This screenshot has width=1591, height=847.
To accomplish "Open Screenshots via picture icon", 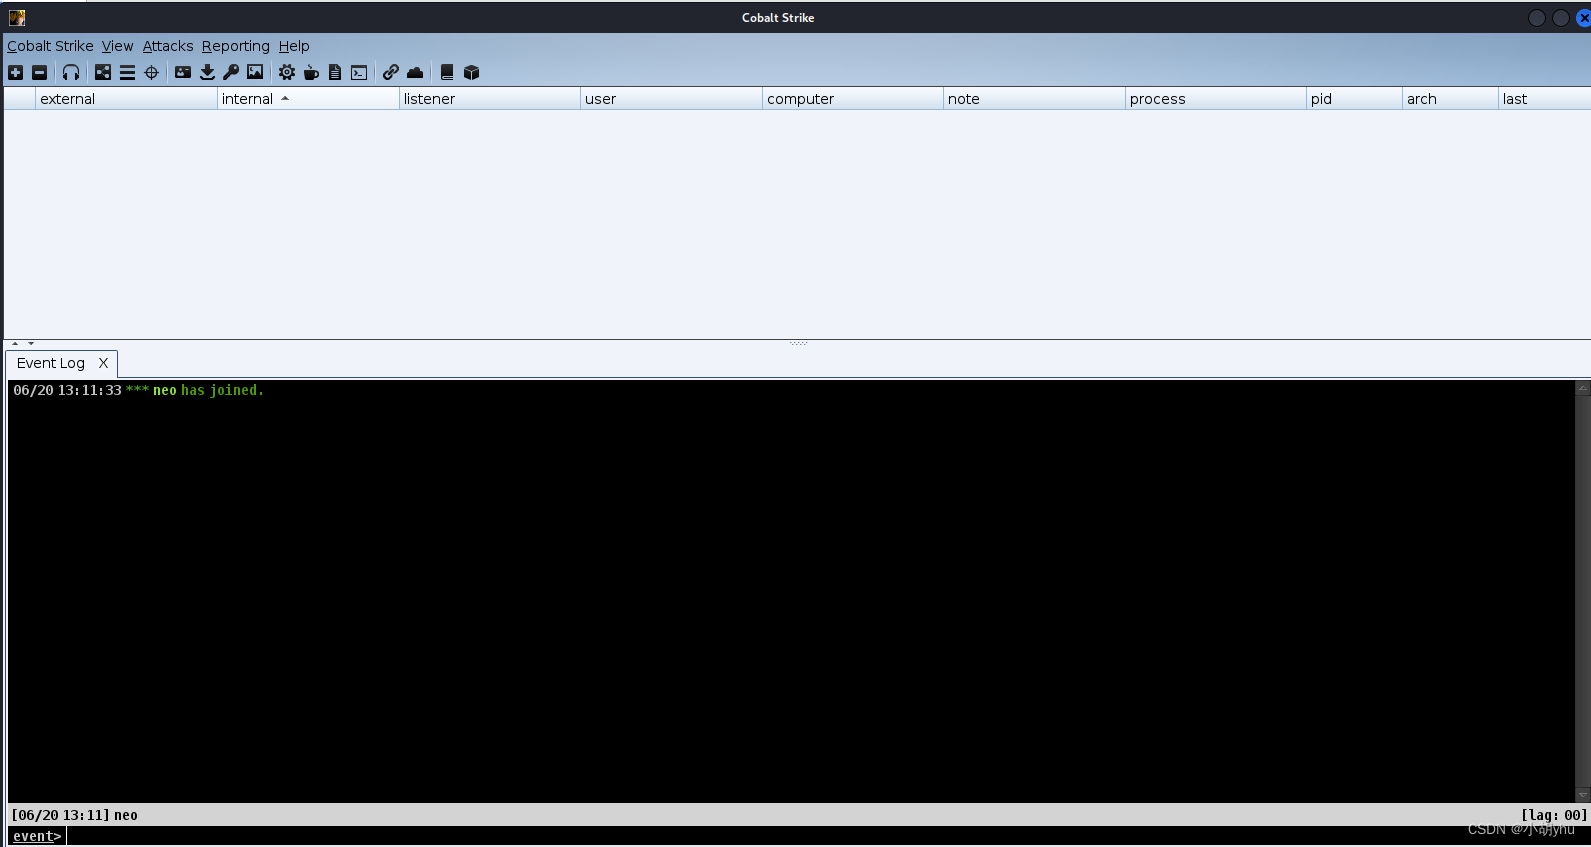I will [x=255, y=72].
